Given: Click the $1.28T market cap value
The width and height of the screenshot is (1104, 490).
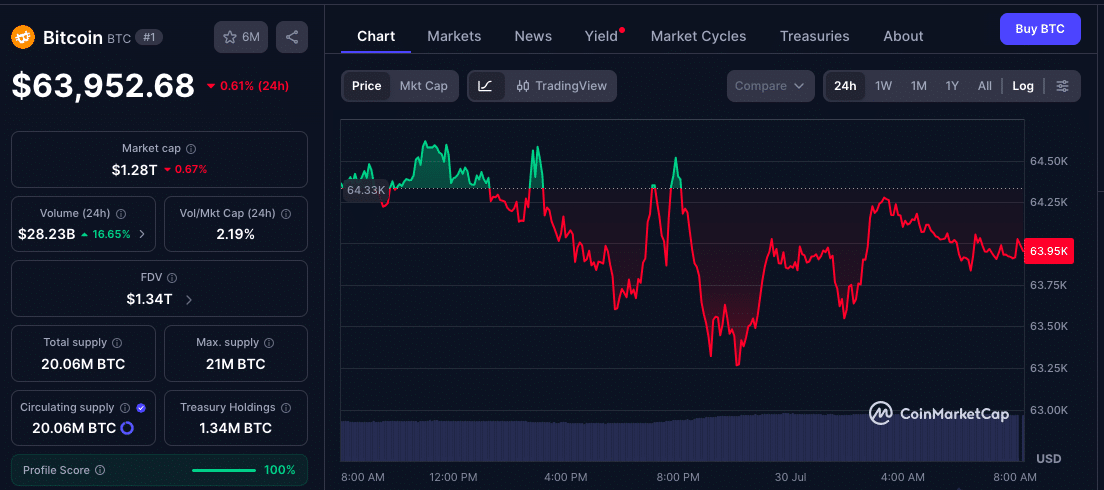Looking at the screenshot, I should [x=134, y=169].
